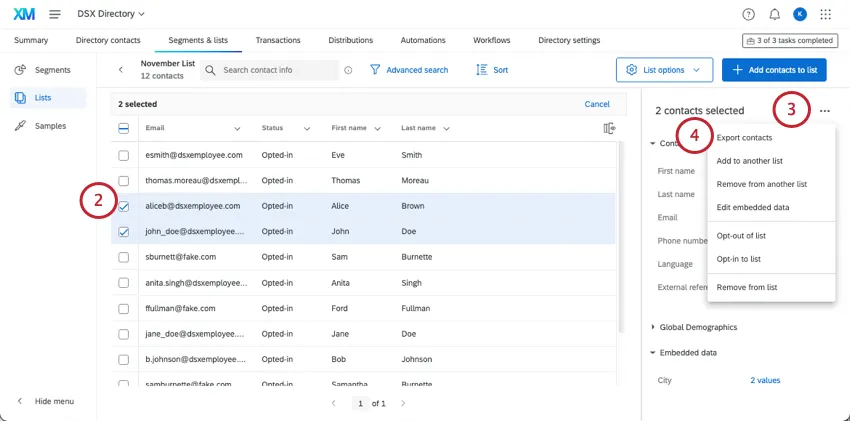Uncheck the aliceb@dsxemployee.com contact checkbox
850x421 pixels.
click(x=124, y=206)
